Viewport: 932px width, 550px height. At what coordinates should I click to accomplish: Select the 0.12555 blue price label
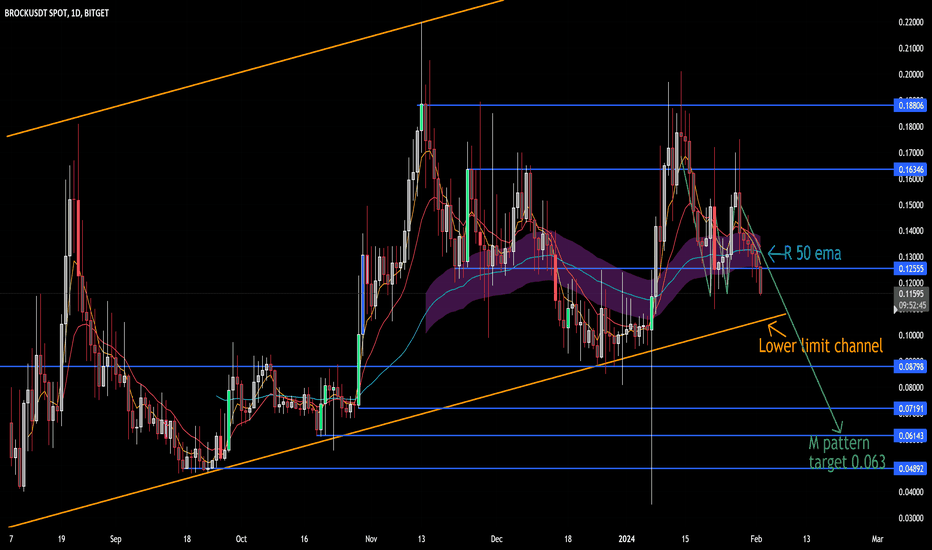coord(910,269)
